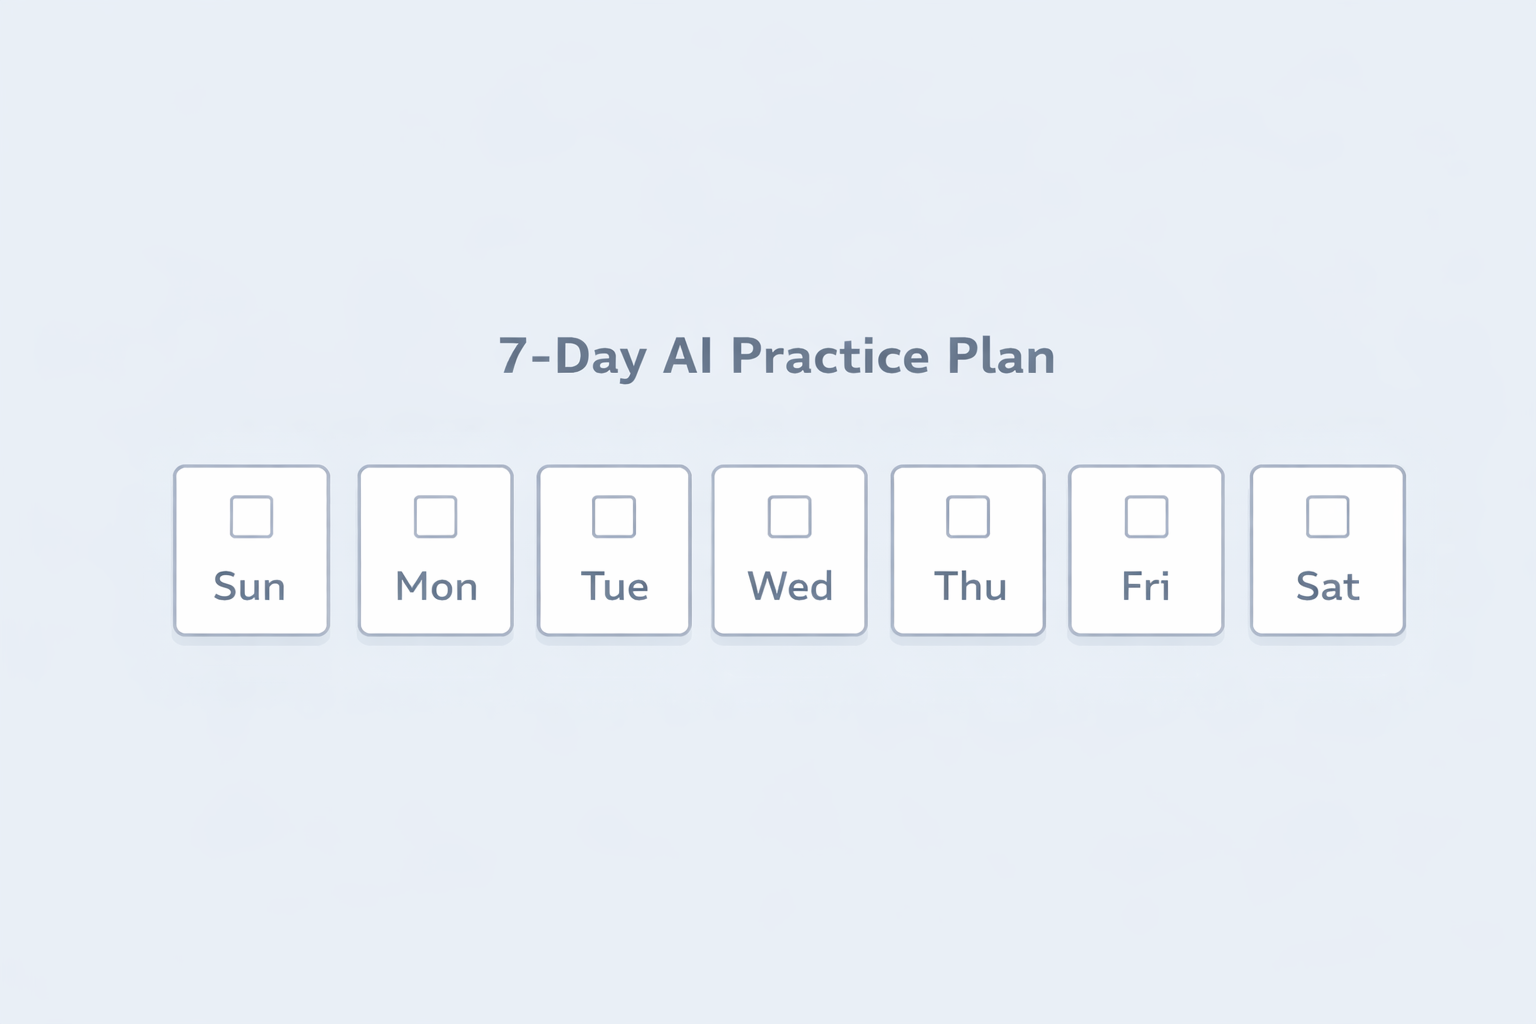Screen dimensions: 1536x1024
Task: Select the Tue day card
Action: [613, 549]
